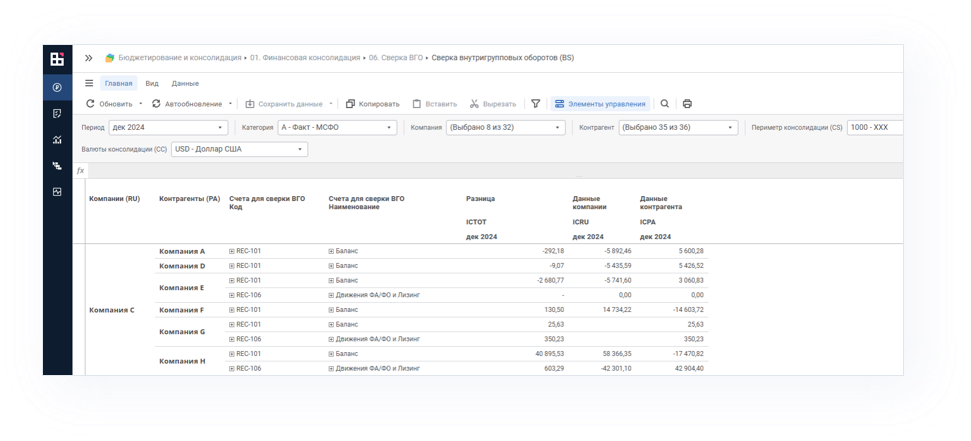Click the Контрагенты (PA) column header
The image size is (971, 441).
point(189,199)
